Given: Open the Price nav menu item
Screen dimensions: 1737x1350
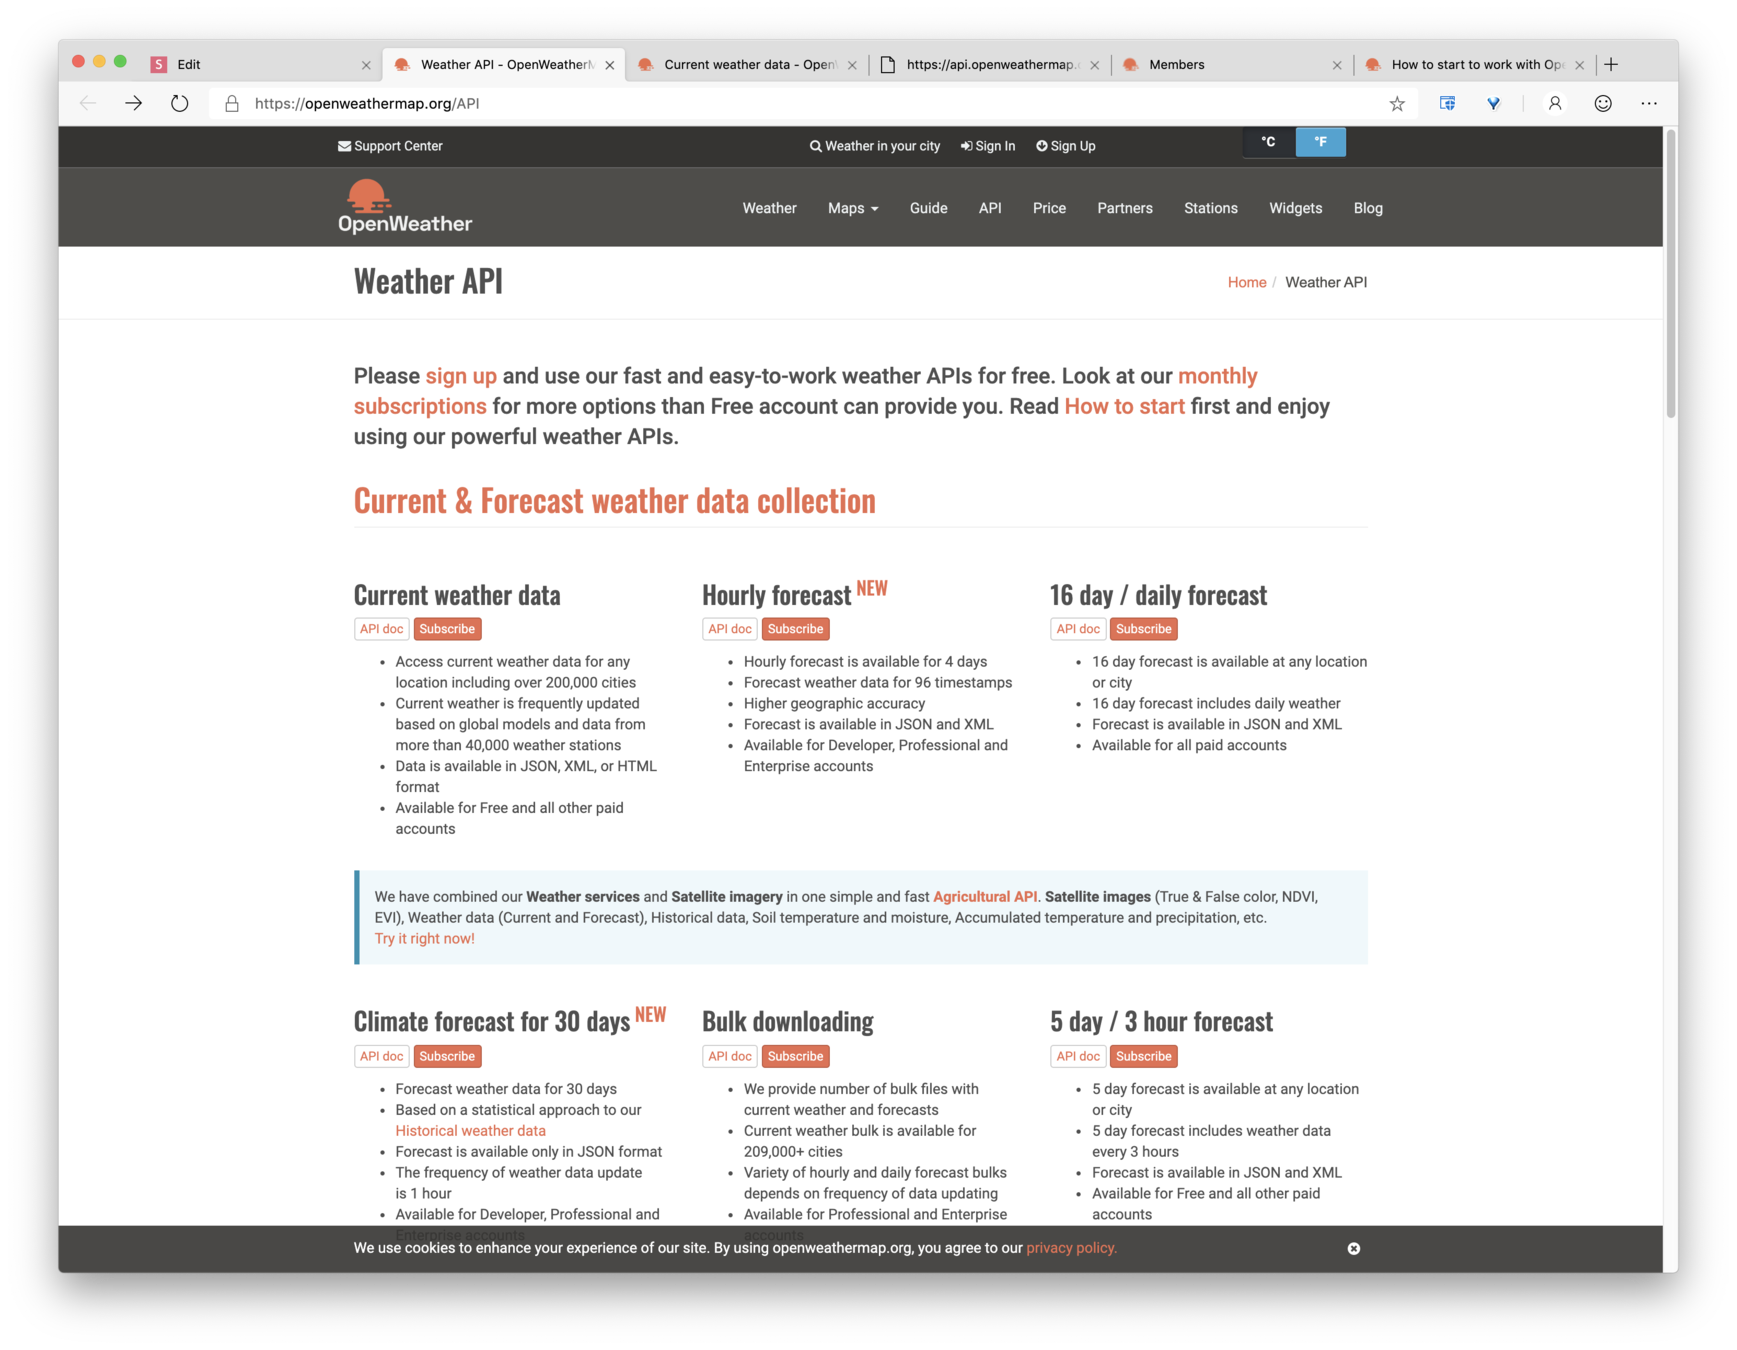Looking at the screenshot, I should (1049, 208).
